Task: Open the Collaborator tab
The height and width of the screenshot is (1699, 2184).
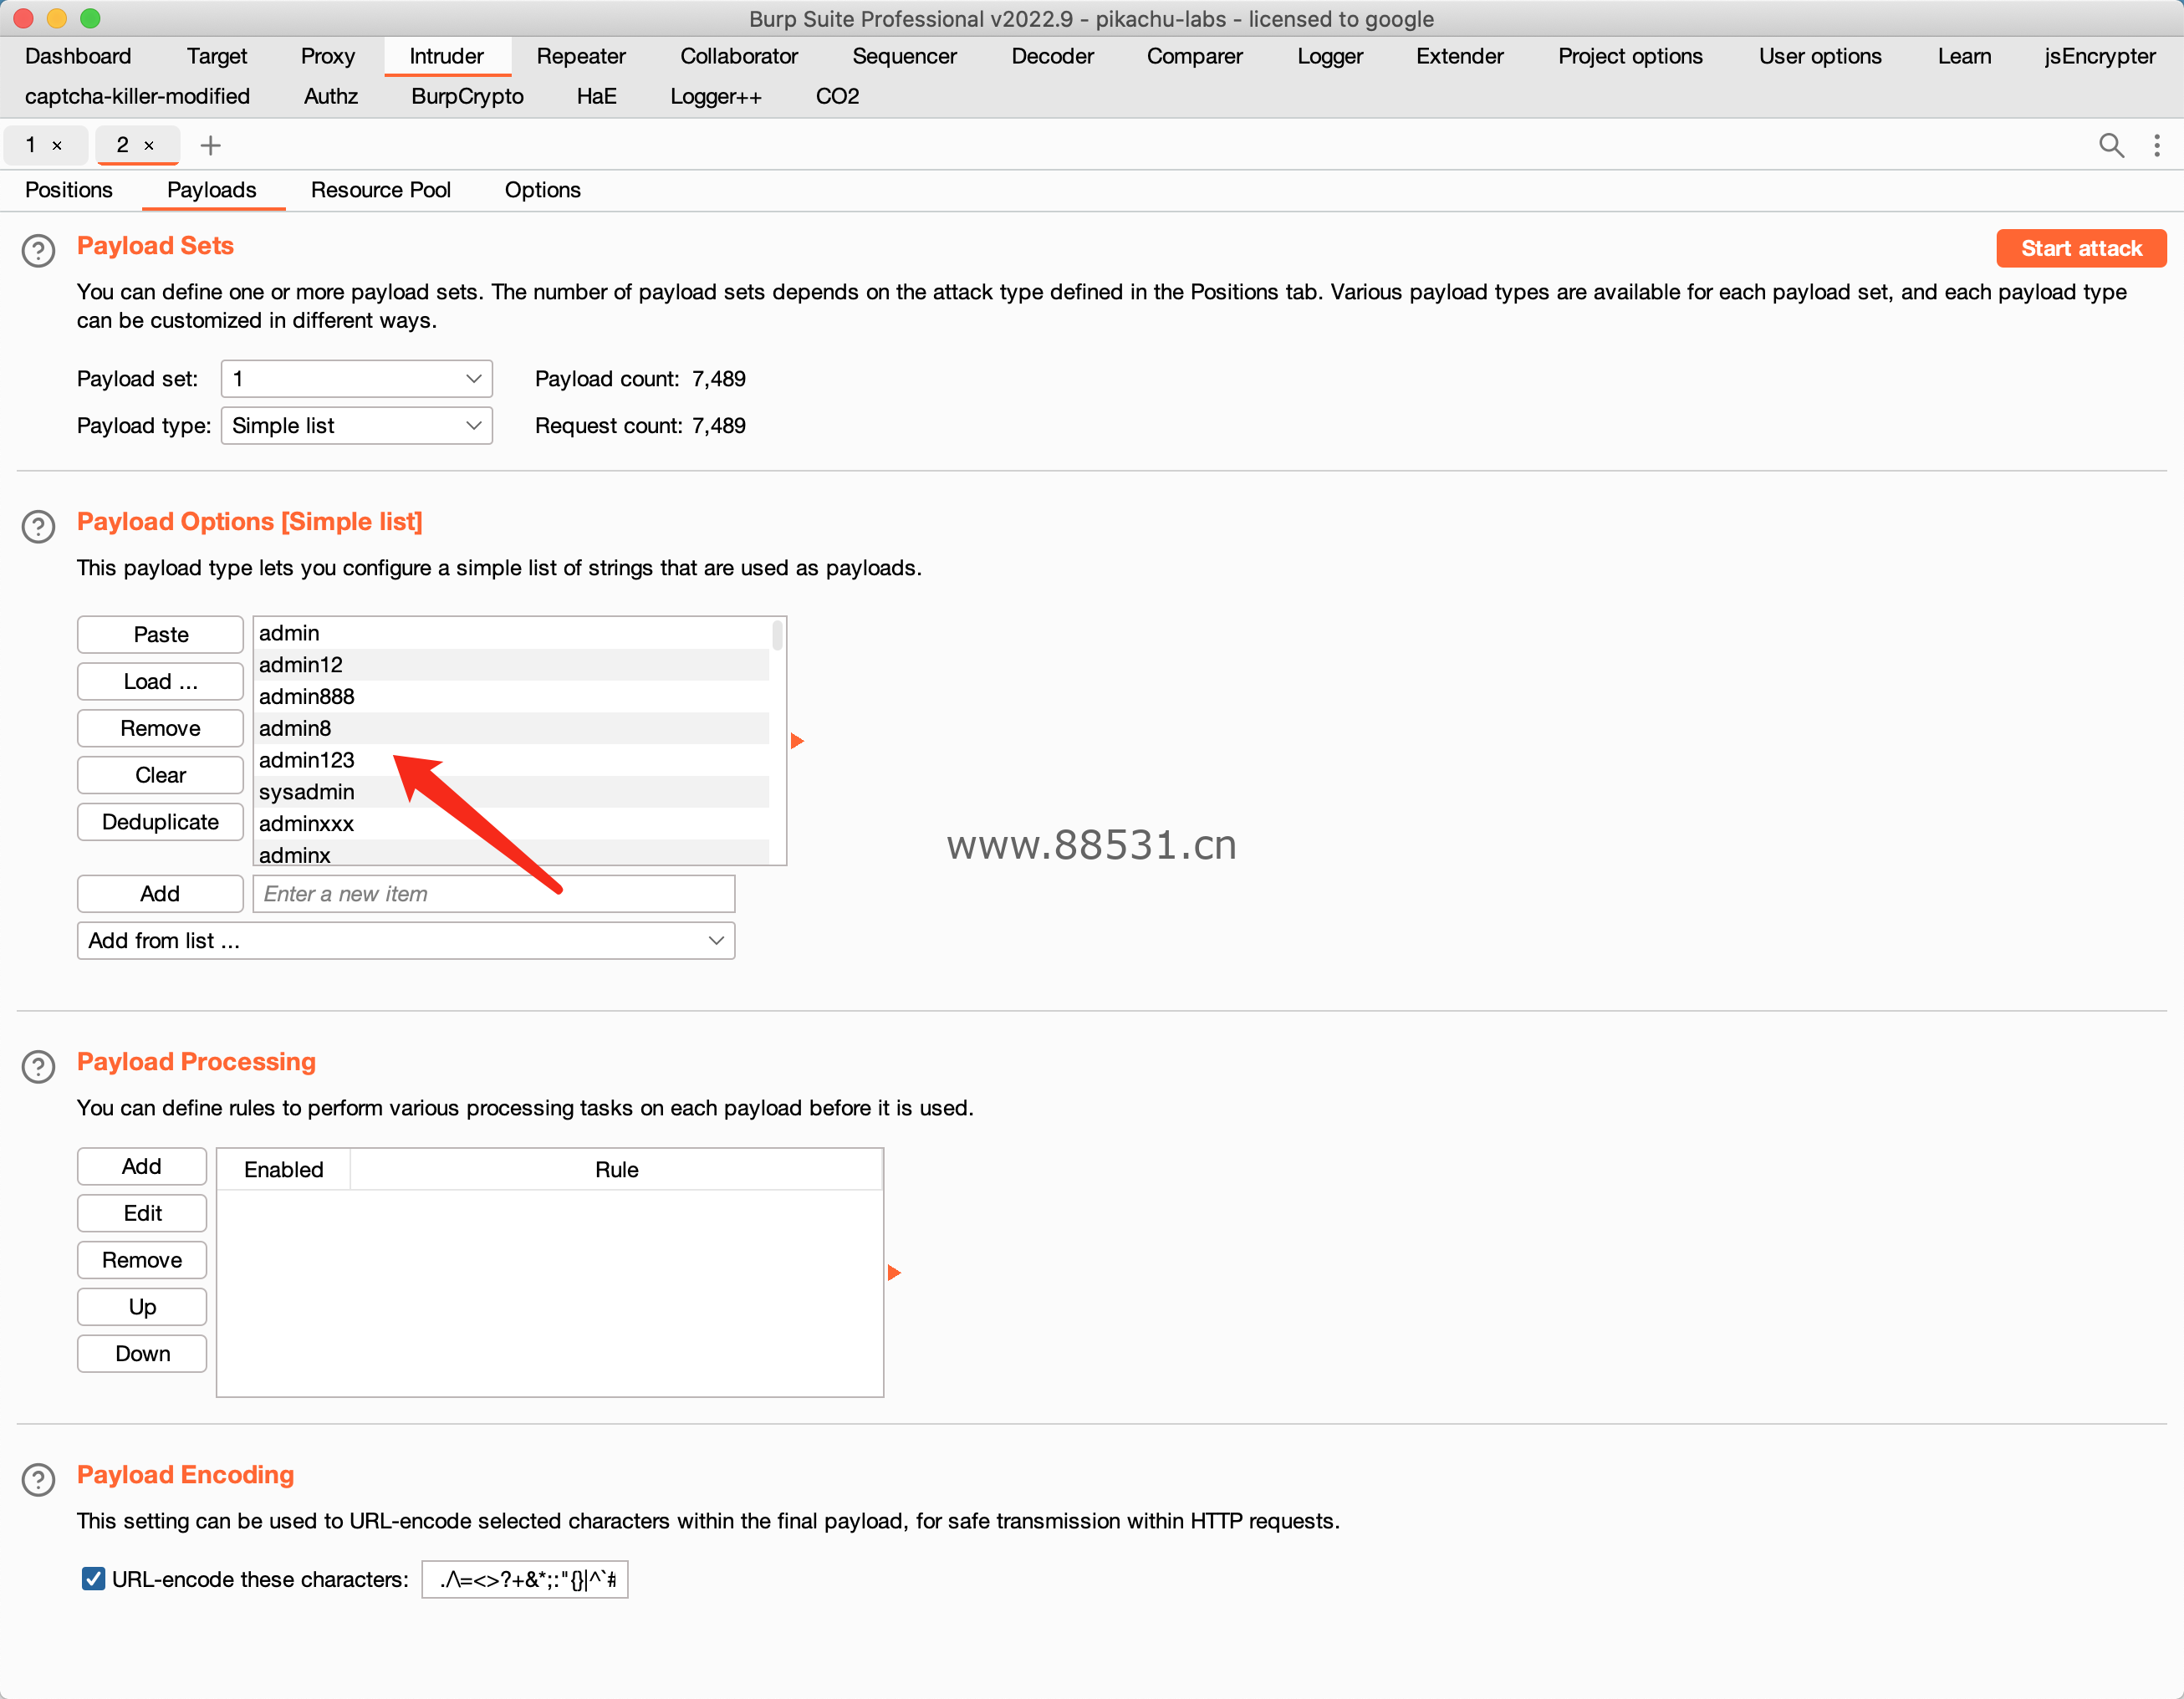Action: [739, 56]
